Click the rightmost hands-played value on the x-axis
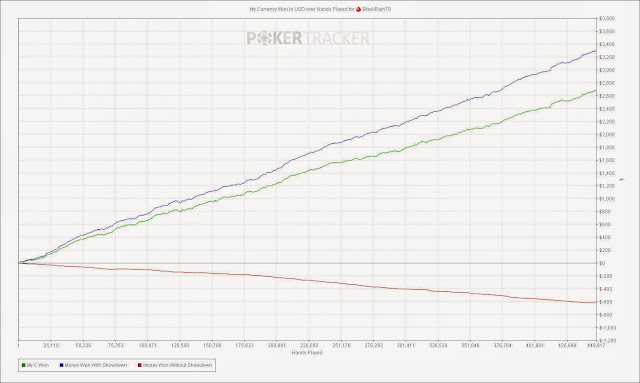Screen dimensions: 640x383 (596, 345)
